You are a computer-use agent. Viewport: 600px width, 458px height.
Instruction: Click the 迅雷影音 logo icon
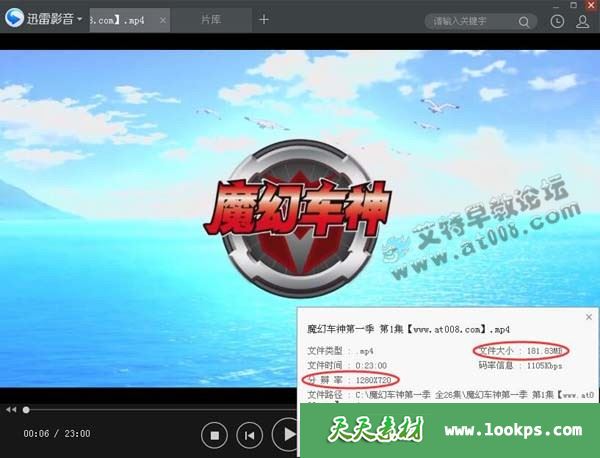pos(13,19)
